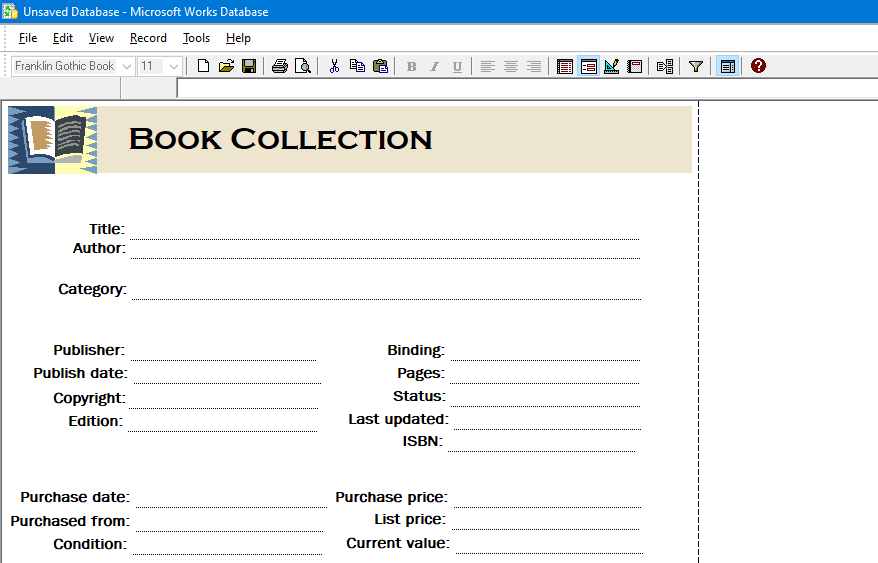Expand the font size dropdown
Image resolution: width=878 pixels, height=563 pixels.
[174, 66]
